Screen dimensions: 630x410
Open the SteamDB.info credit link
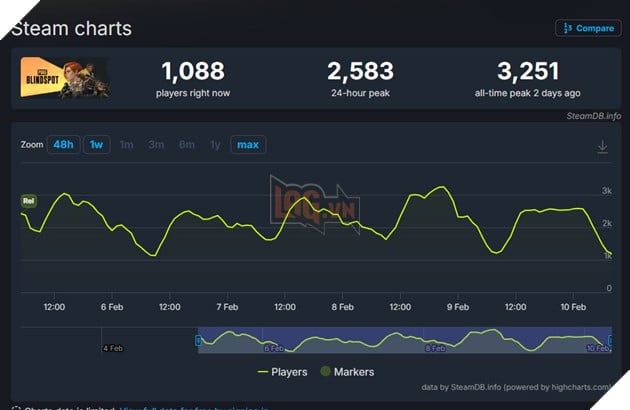593,116
